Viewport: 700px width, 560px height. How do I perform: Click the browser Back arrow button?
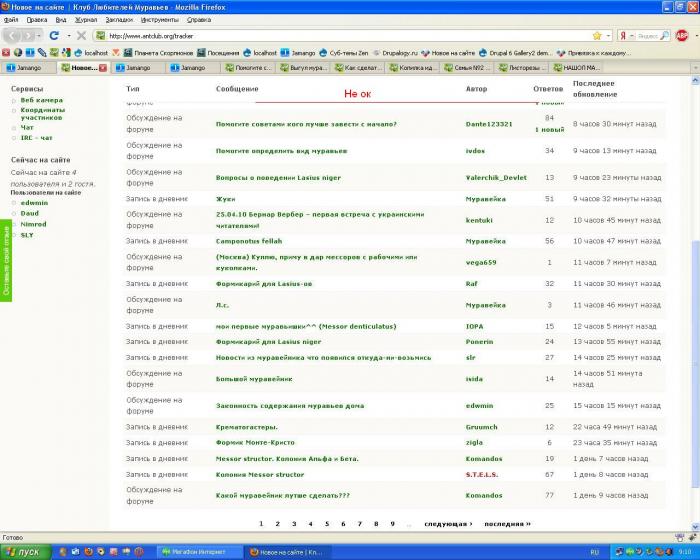13,35
